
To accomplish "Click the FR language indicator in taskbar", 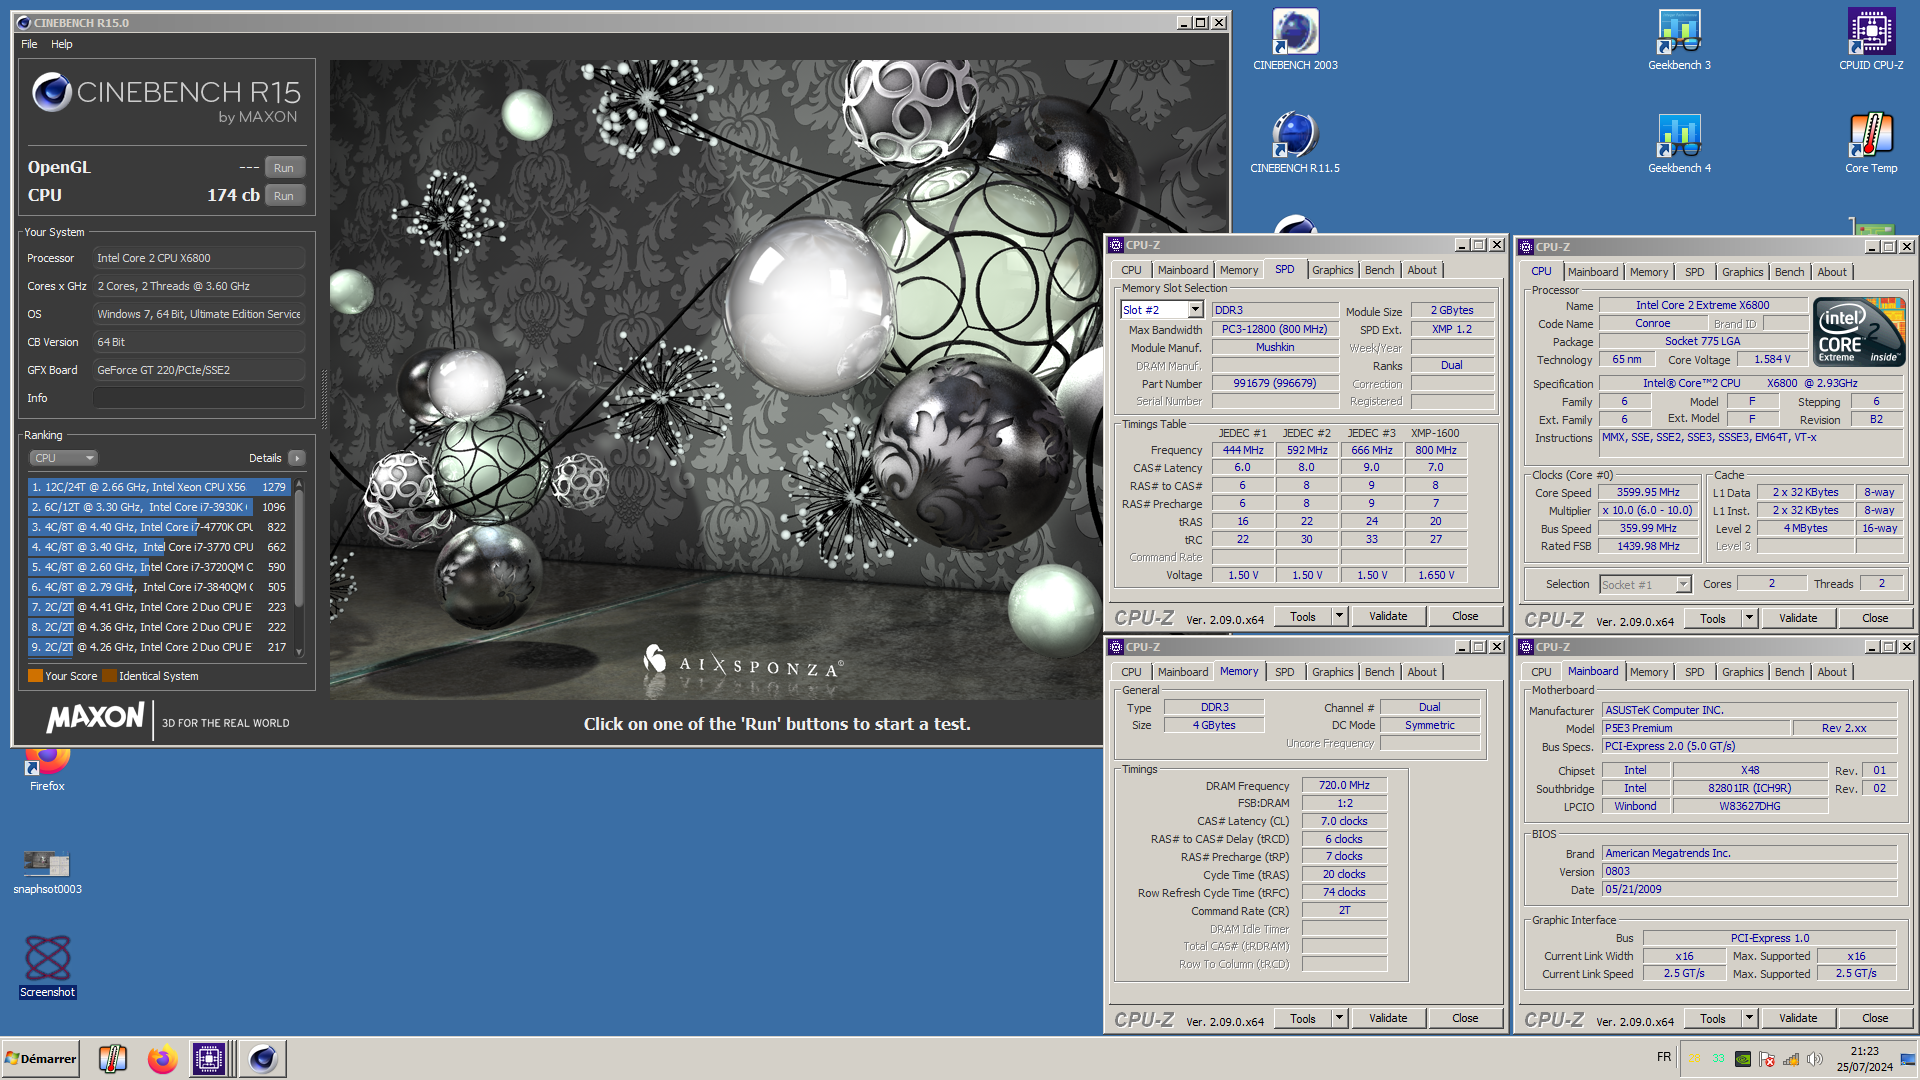I will 1663,1057.
